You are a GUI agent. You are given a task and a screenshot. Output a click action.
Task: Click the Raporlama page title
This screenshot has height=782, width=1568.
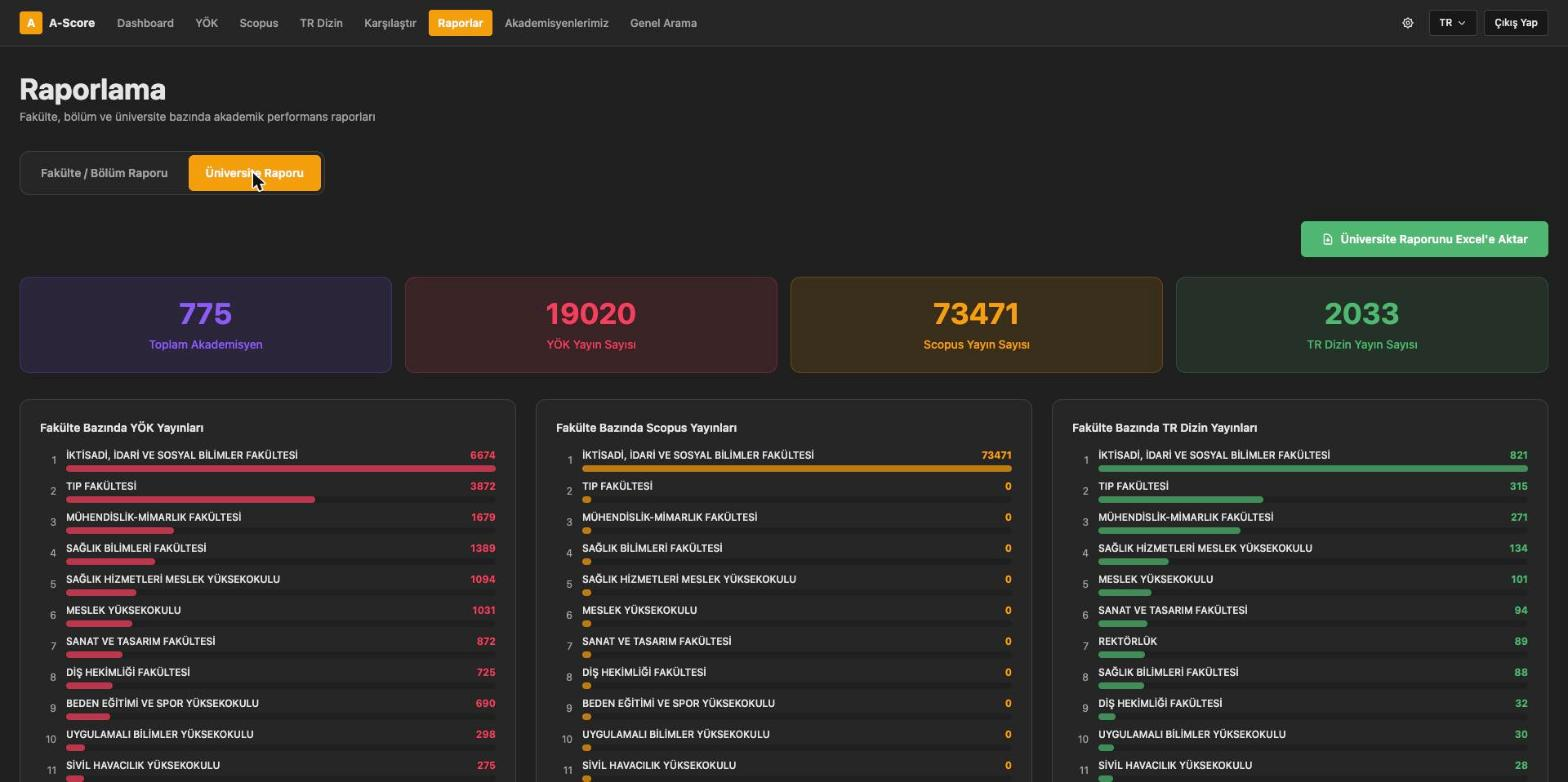pos(93,89)
